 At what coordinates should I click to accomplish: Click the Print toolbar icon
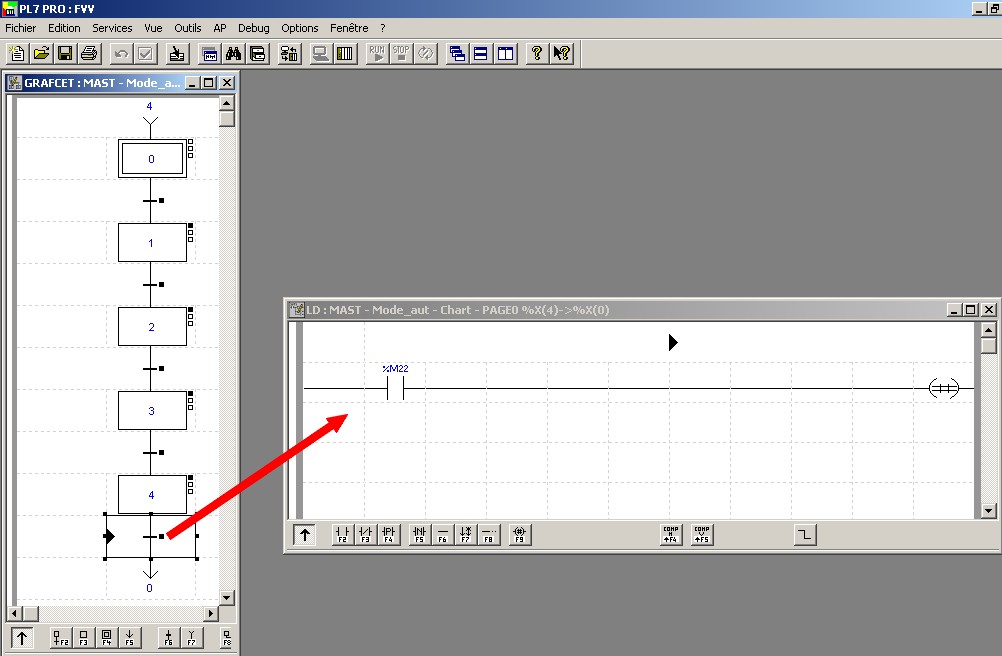click(89, 54)
